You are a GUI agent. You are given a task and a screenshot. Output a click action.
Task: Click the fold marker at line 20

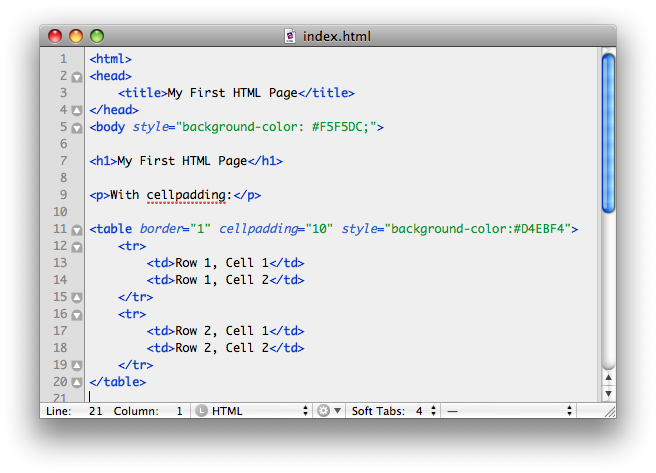click(77, 382)
